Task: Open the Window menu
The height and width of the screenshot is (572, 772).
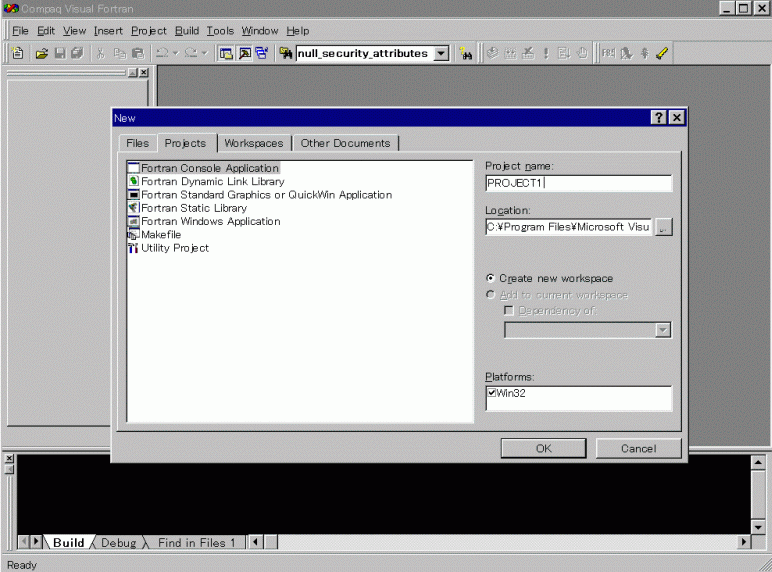Action: click(259, 31)
